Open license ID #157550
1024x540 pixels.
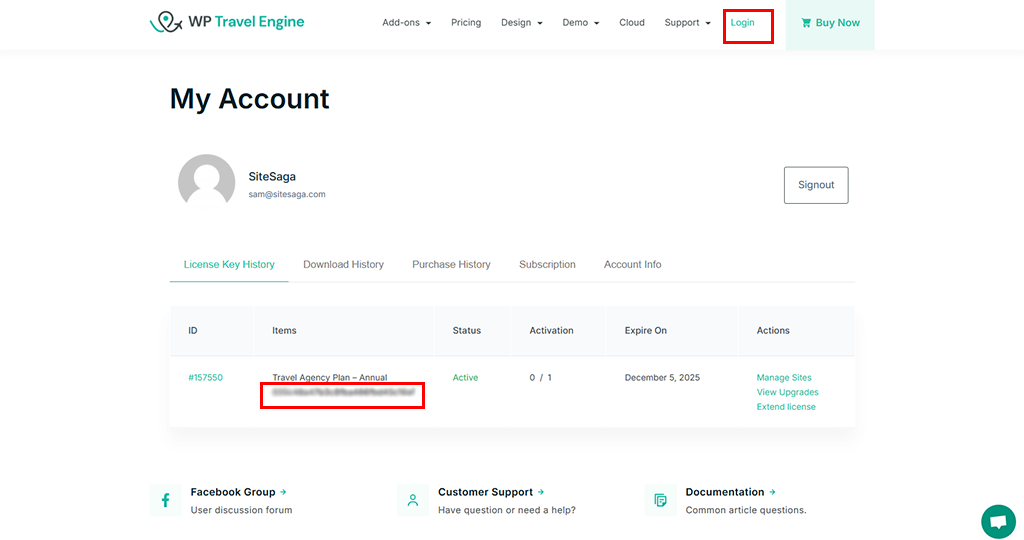pyautogui.click(x=205, y=377)
